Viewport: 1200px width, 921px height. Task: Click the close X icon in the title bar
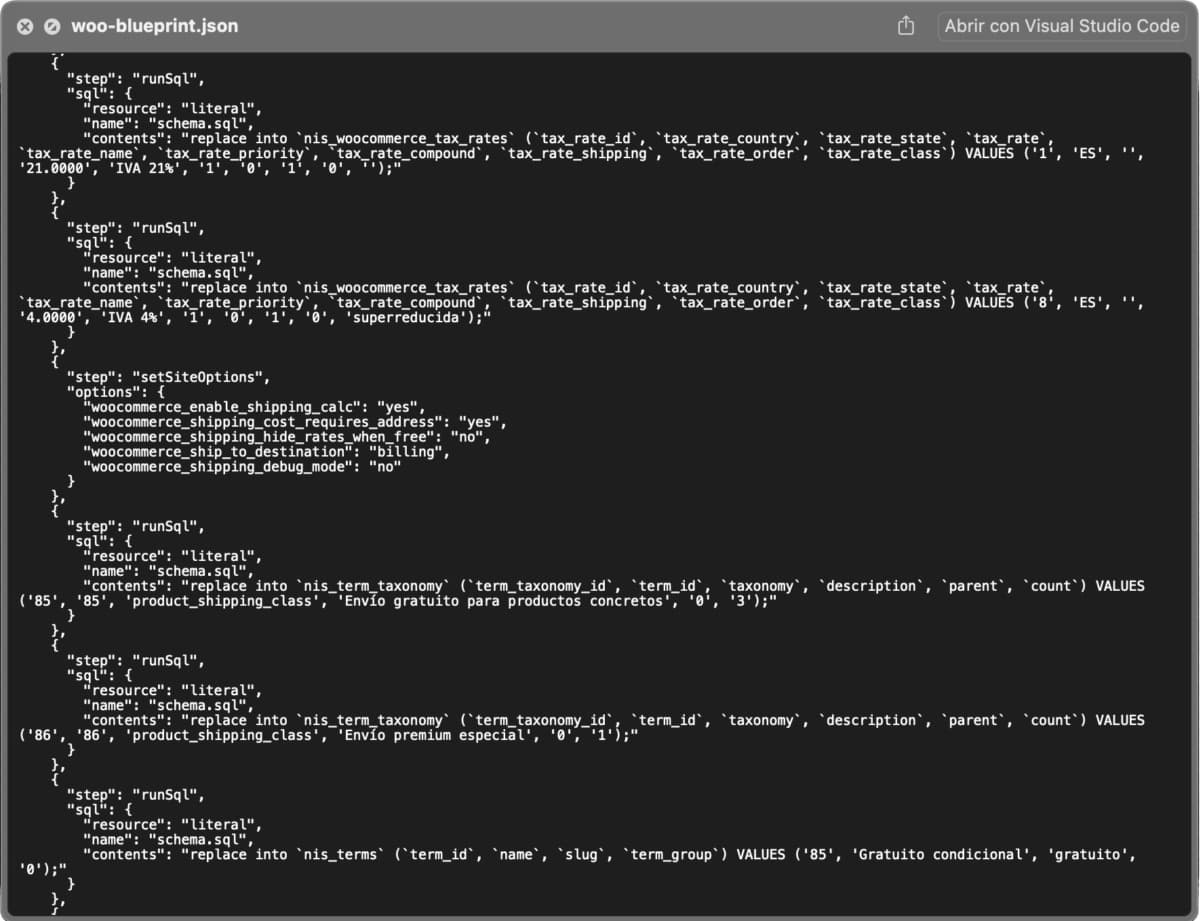click(x=24, y=26)
